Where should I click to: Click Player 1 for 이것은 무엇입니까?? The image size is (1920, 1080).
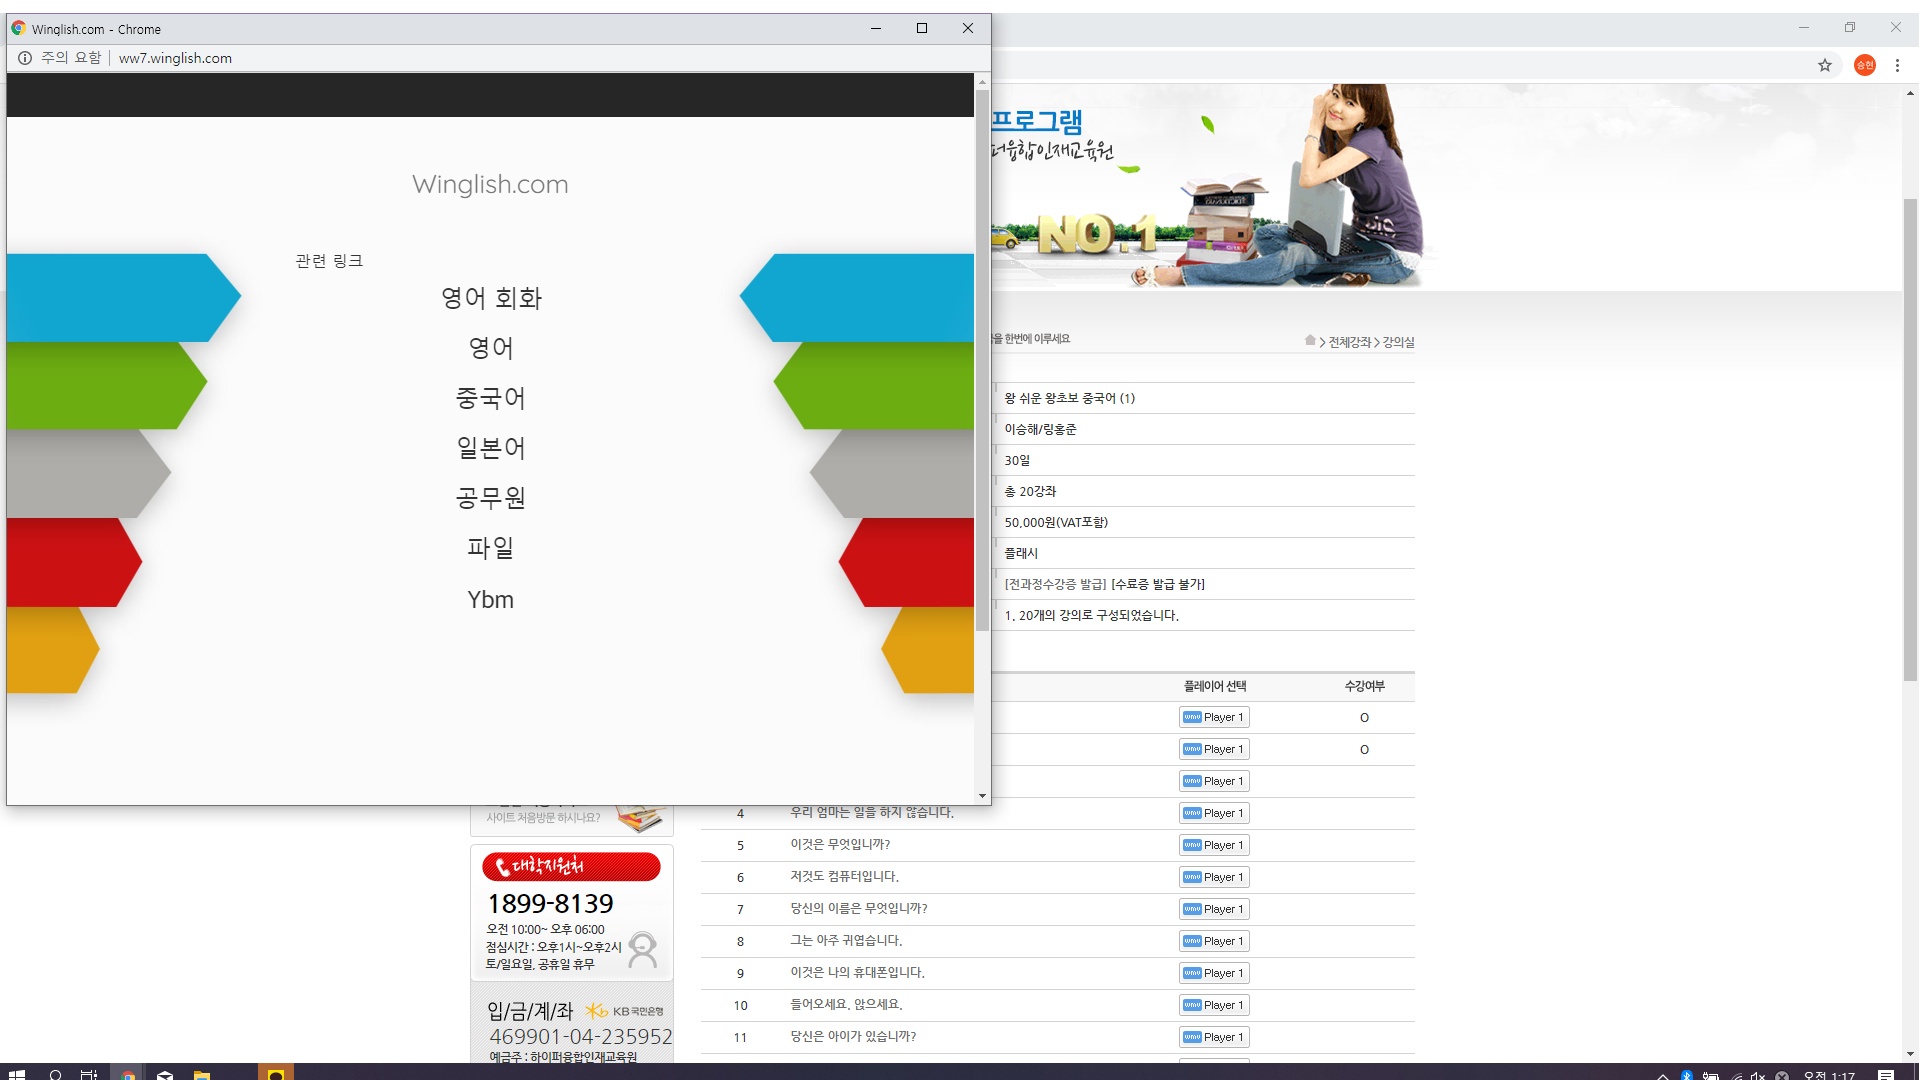1214,845
